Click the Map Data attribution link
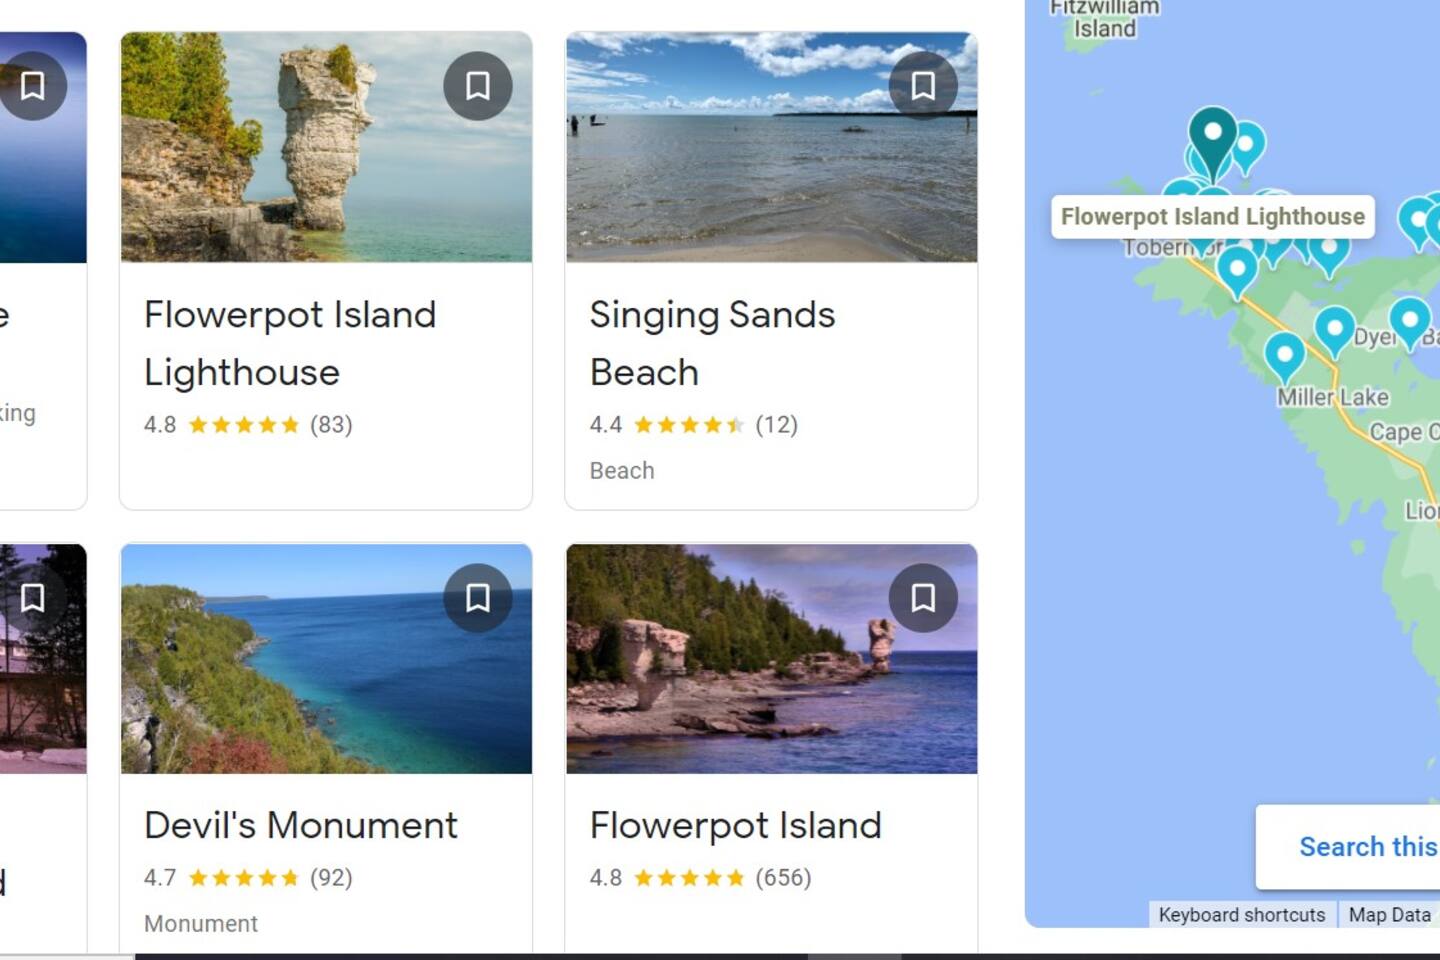 [1389, 914]
